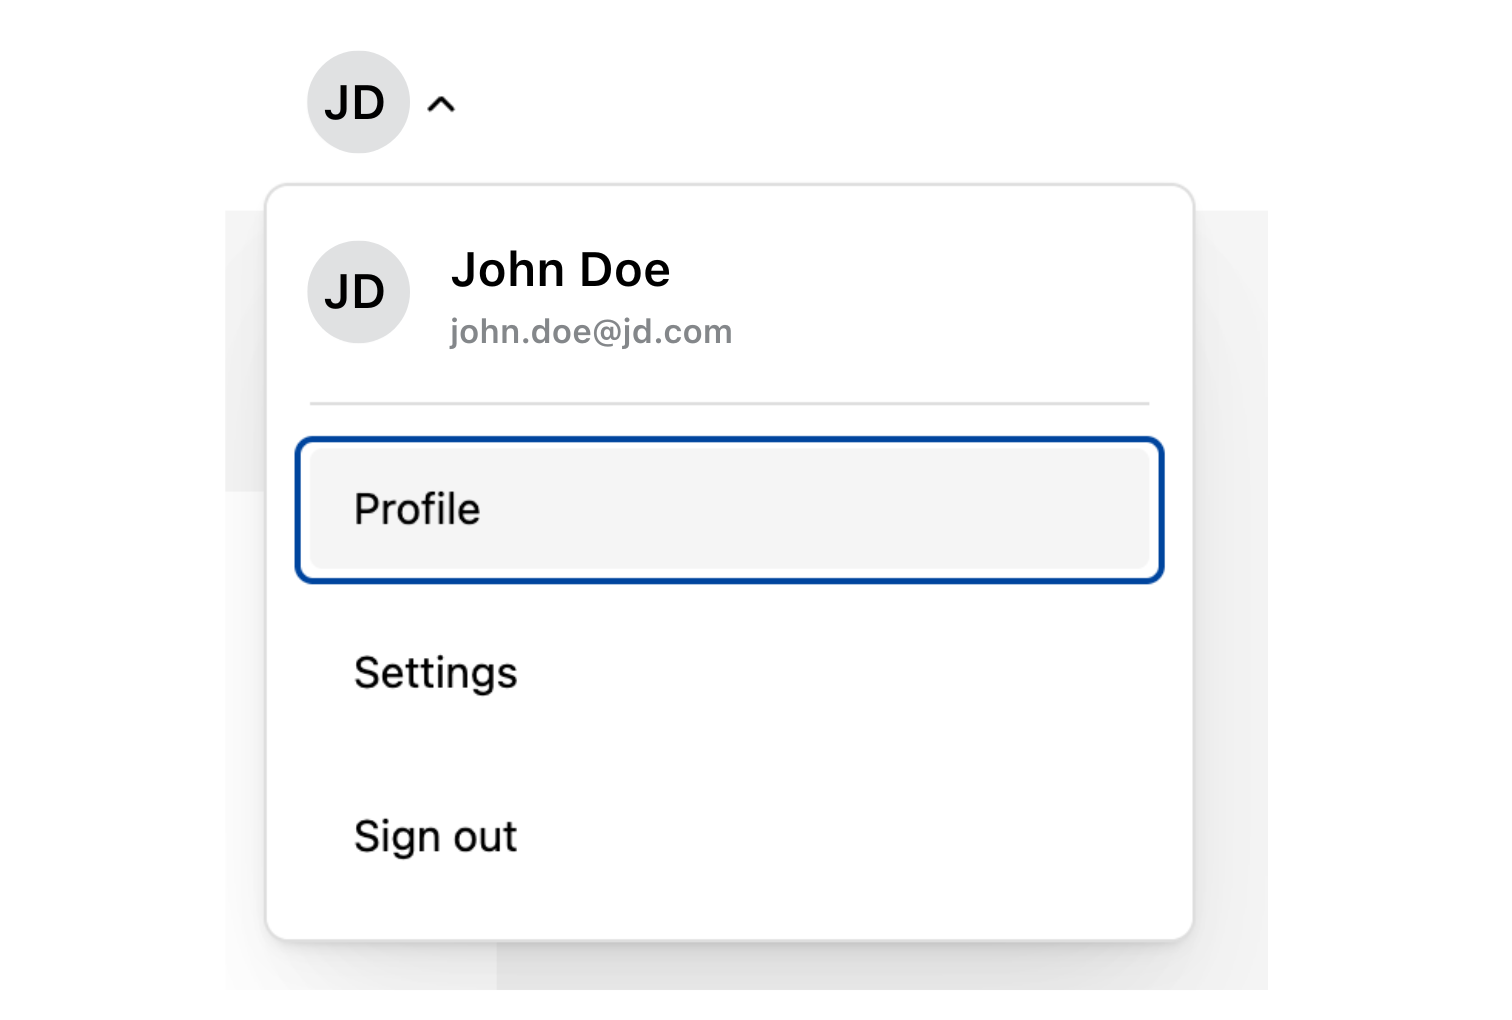Viewport: 1512px width, 1020px height.
Task: Click the JD avatar above the menu
Action: (x=358, y=102)
